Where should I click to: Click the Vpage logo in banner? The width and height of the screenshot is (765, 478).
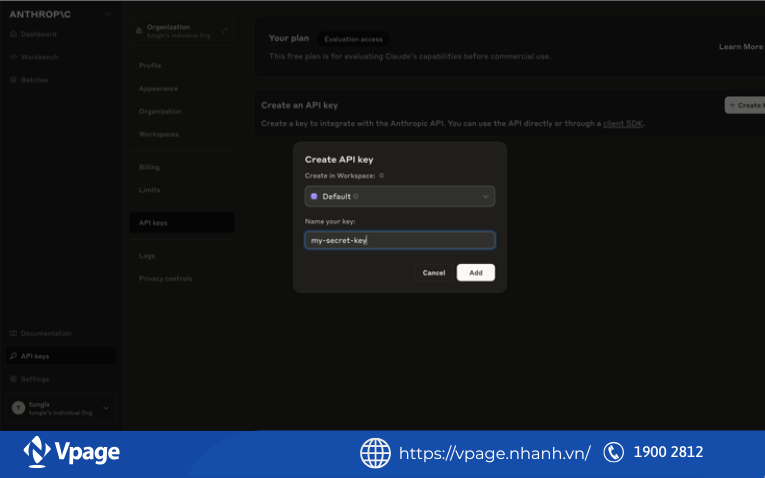pyautogui.click(x=71, y=452)
